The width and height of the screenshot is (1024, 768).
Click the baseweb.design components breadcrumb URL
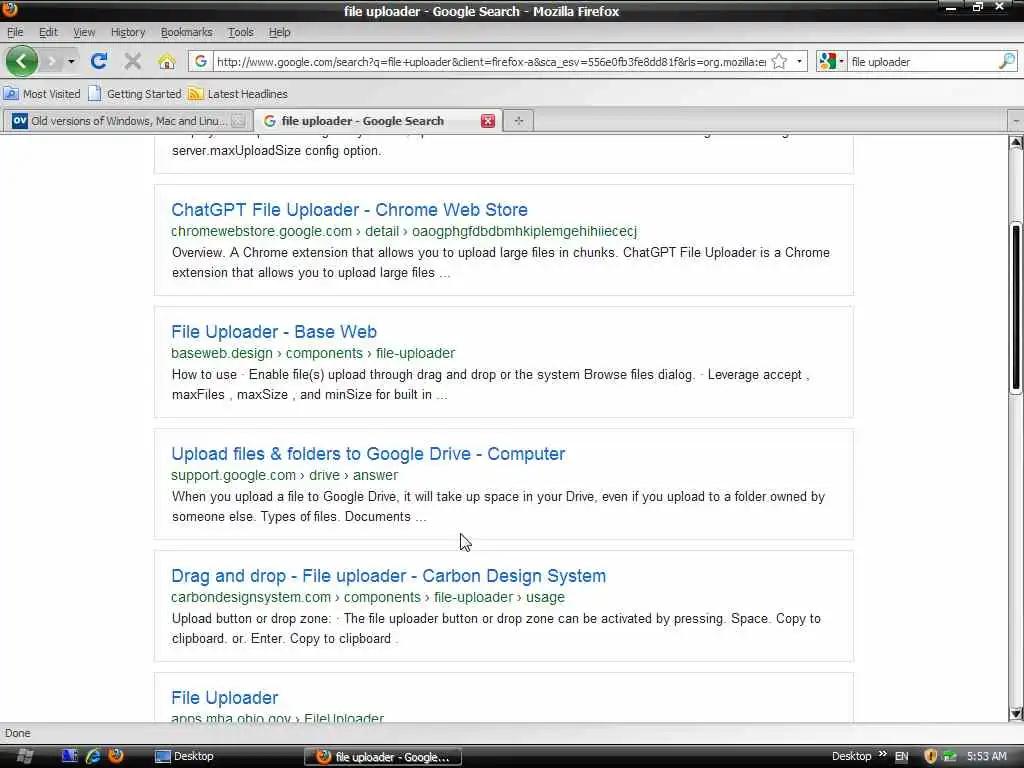tap(313, 353)
